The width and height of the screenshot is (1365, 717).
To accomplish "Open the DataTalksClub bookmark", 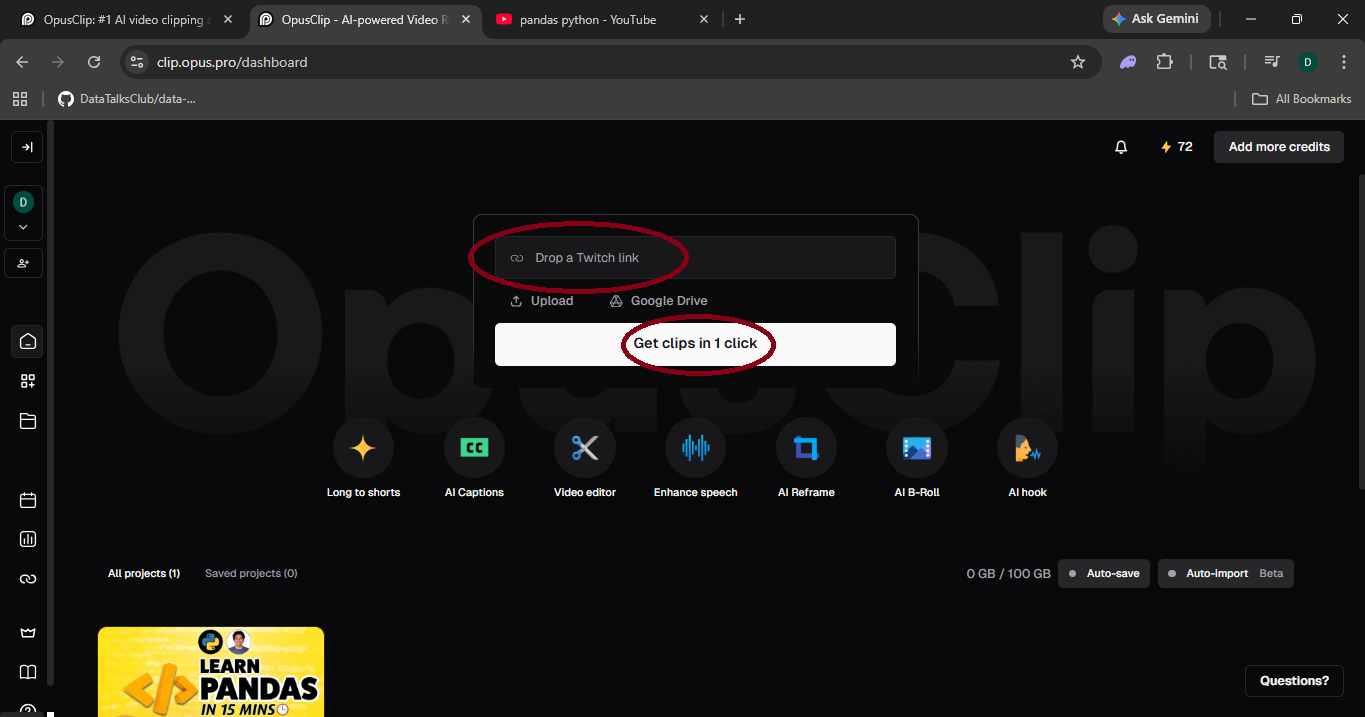I will coord(127,99).
